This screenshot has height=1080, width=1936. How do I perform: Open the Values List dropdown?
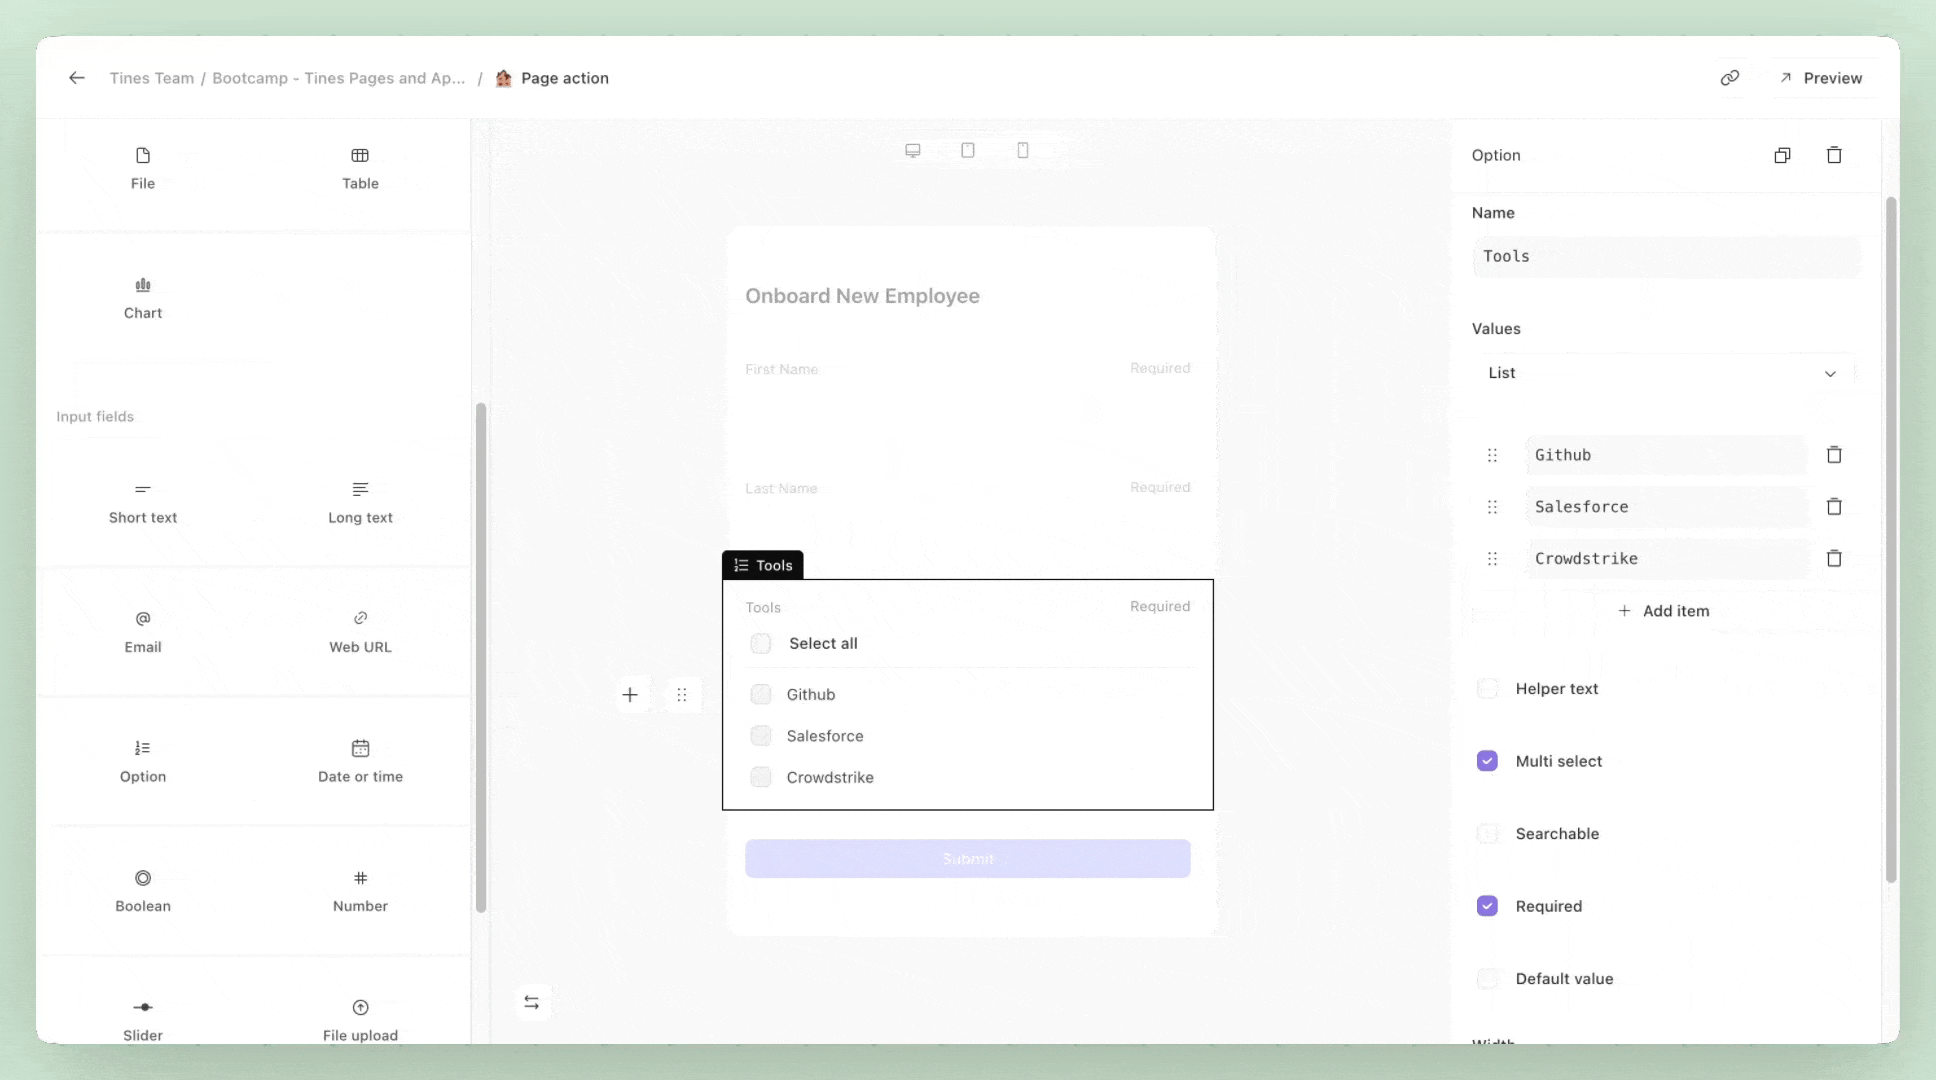click(1662, 373)
